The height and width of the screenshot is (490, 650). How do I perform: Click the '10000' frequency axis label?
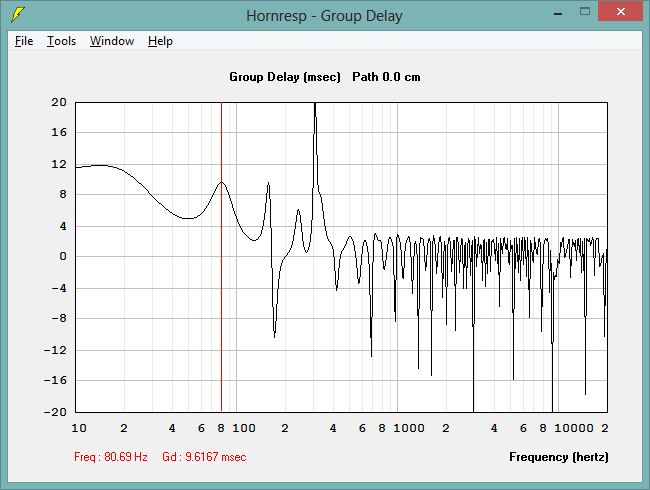click(x=574, y=428)
